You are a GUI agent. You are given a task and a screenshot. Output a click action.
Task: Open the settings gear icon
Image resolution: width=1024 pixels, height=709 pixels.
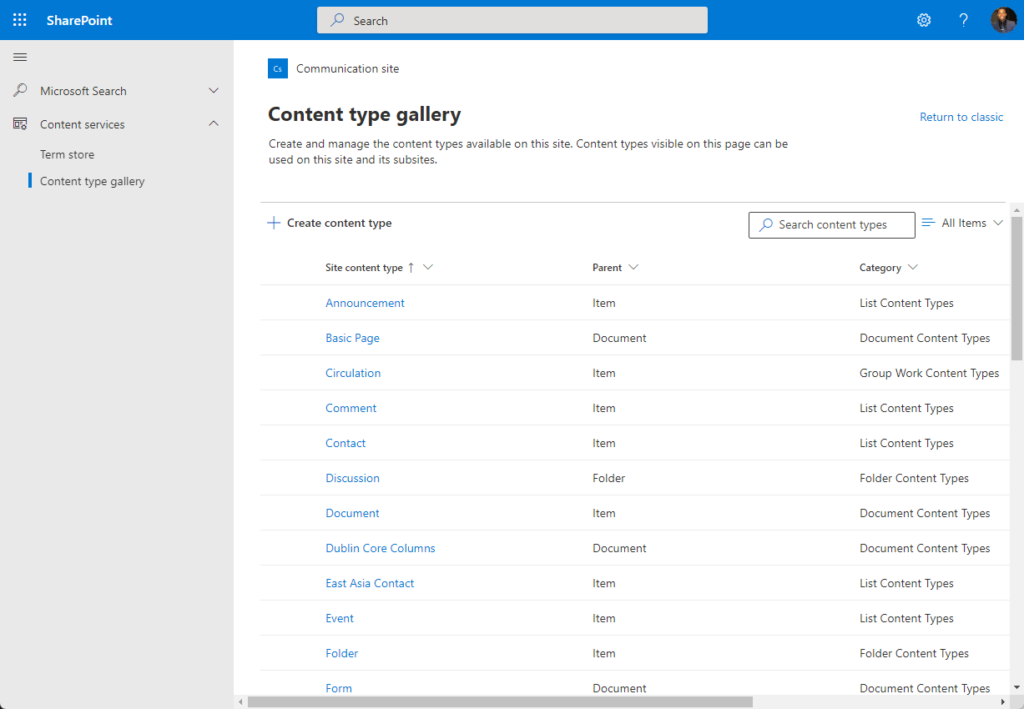[923, 20]
